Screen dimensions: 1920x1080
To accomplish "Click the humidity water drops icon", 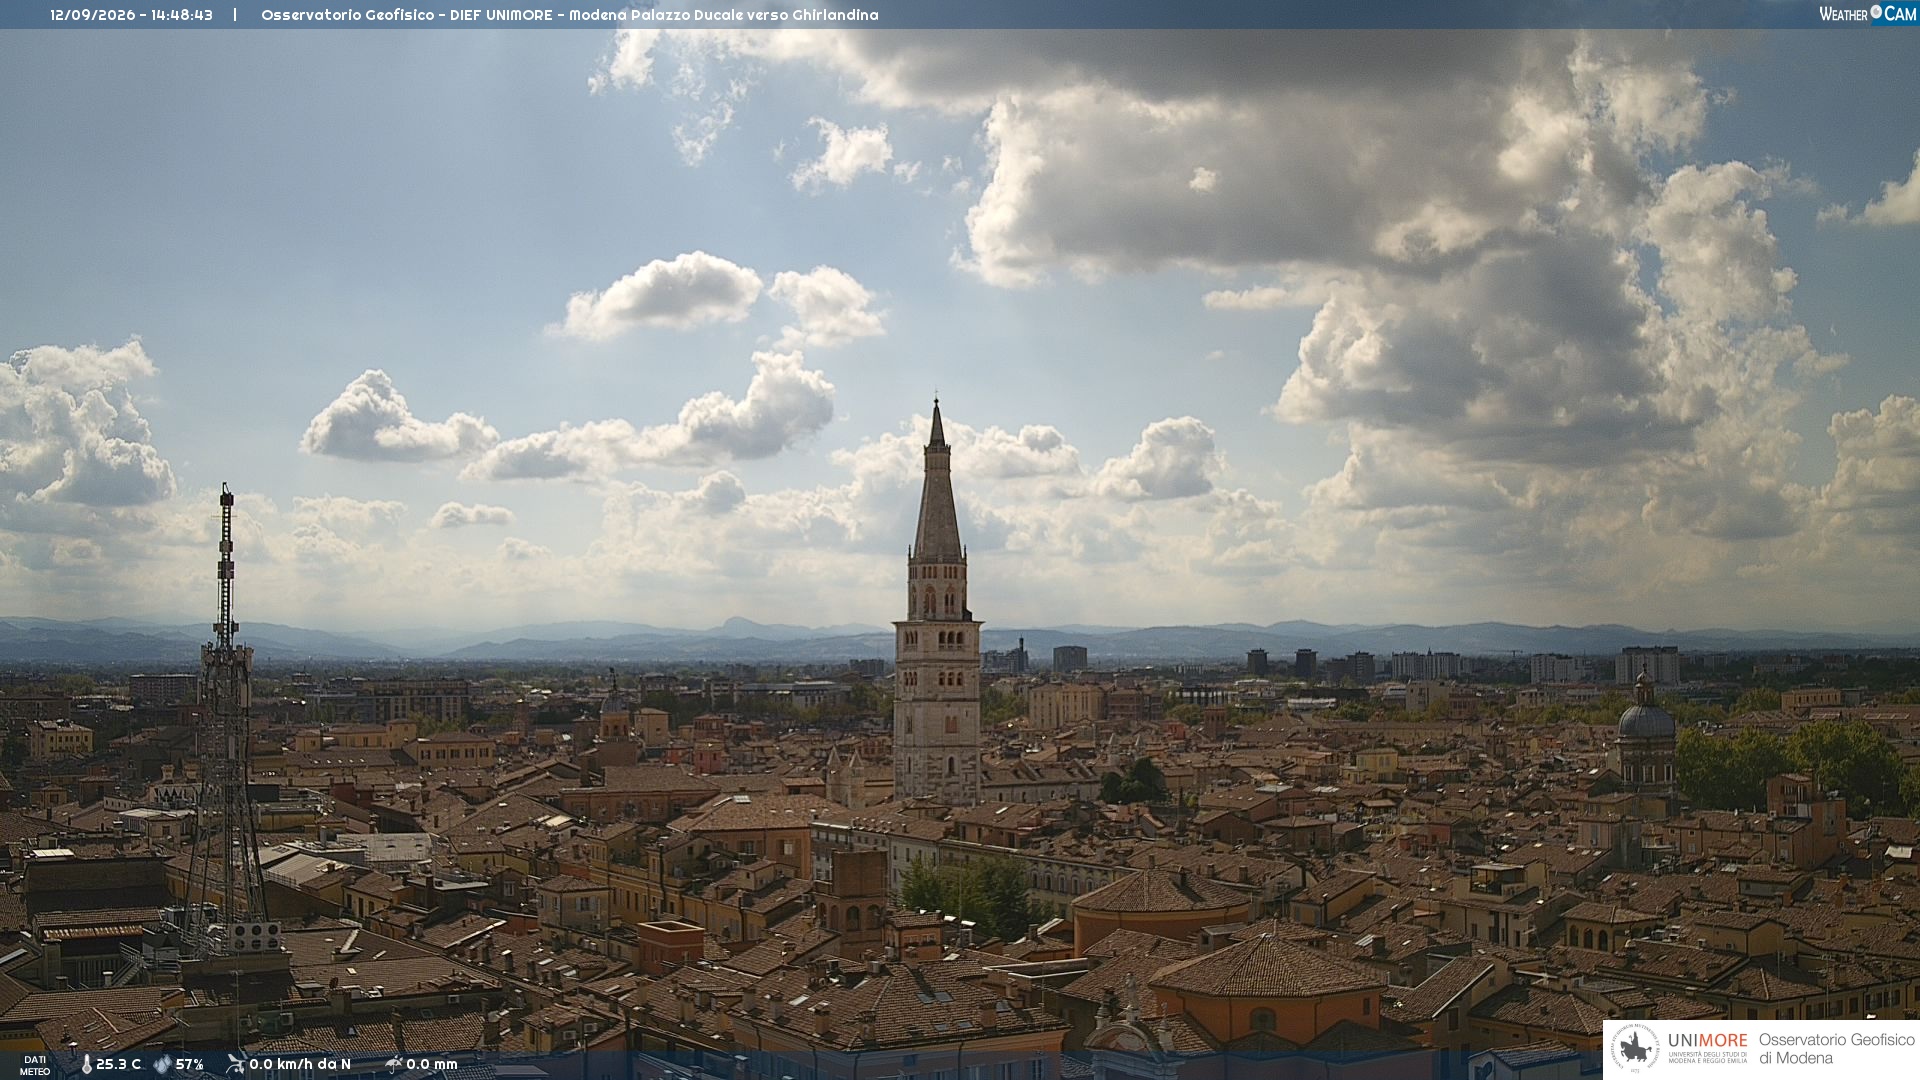I will click(162, 1064).
